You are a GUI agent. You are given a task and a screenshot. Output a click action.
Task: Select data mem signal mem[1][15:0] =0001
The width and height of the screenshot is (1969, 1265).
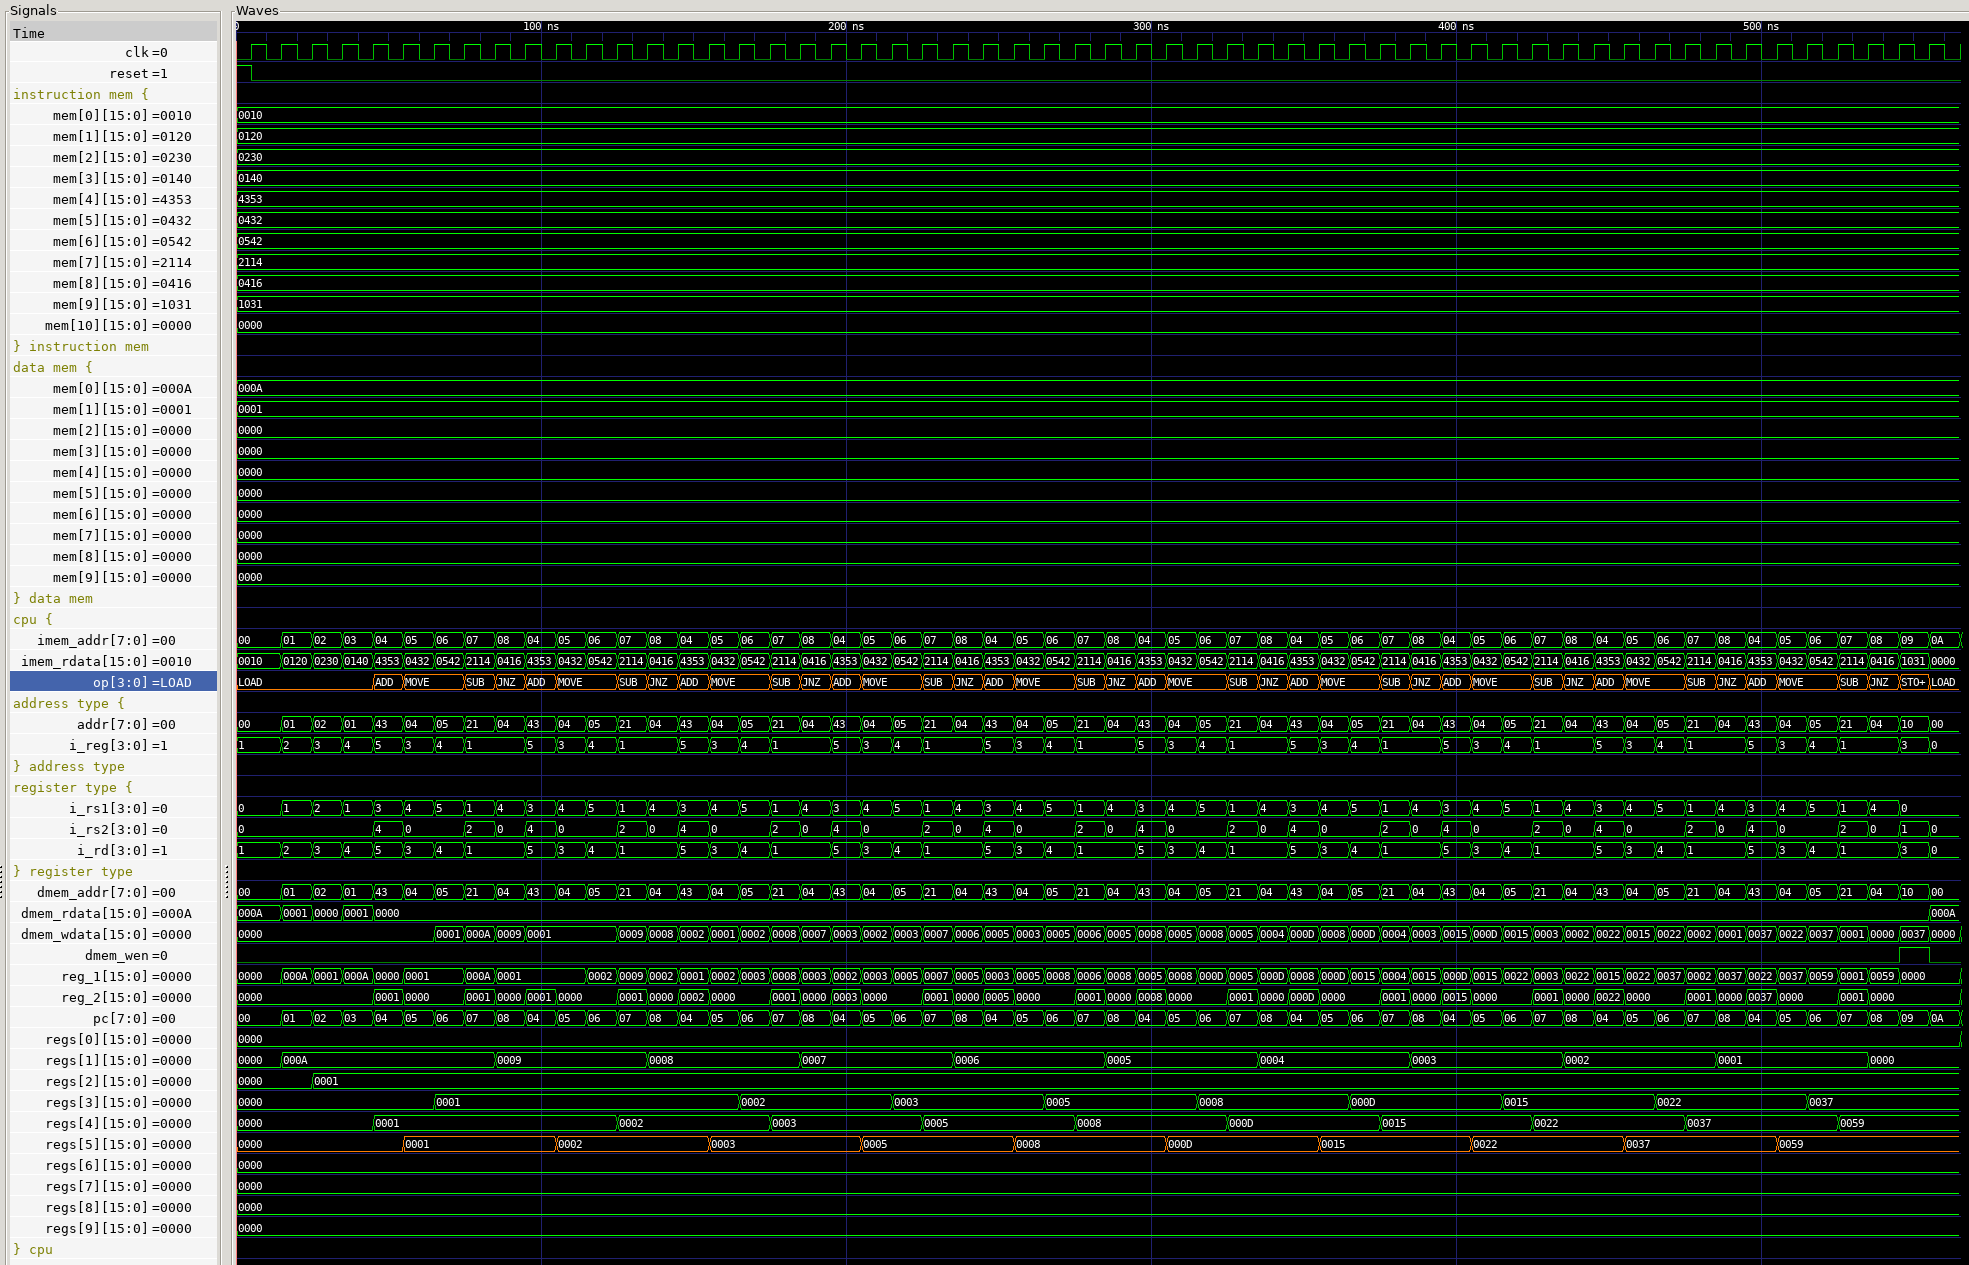113,409
